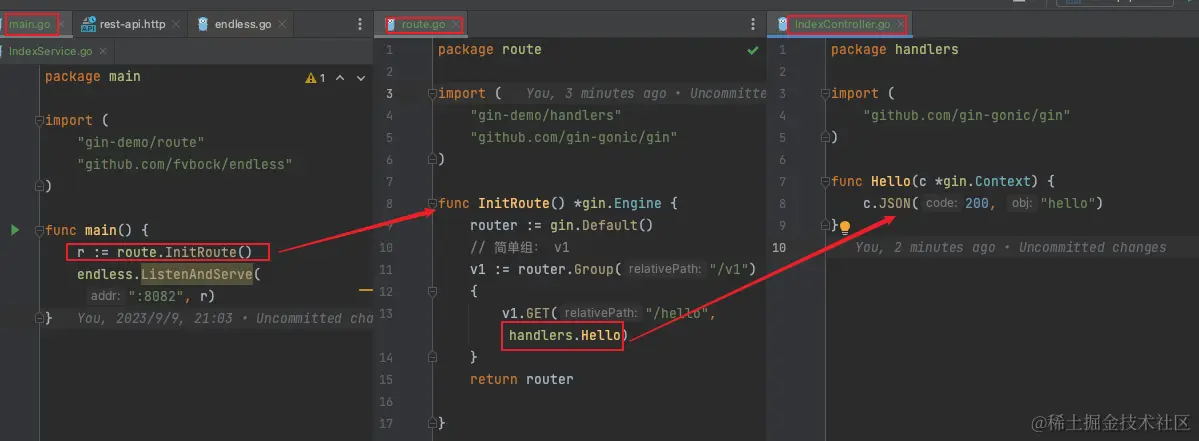This screenshot has width=1199, height=441.
Task: Click the fold end marker after main's closing brace
Action: (x=39, y=318)
